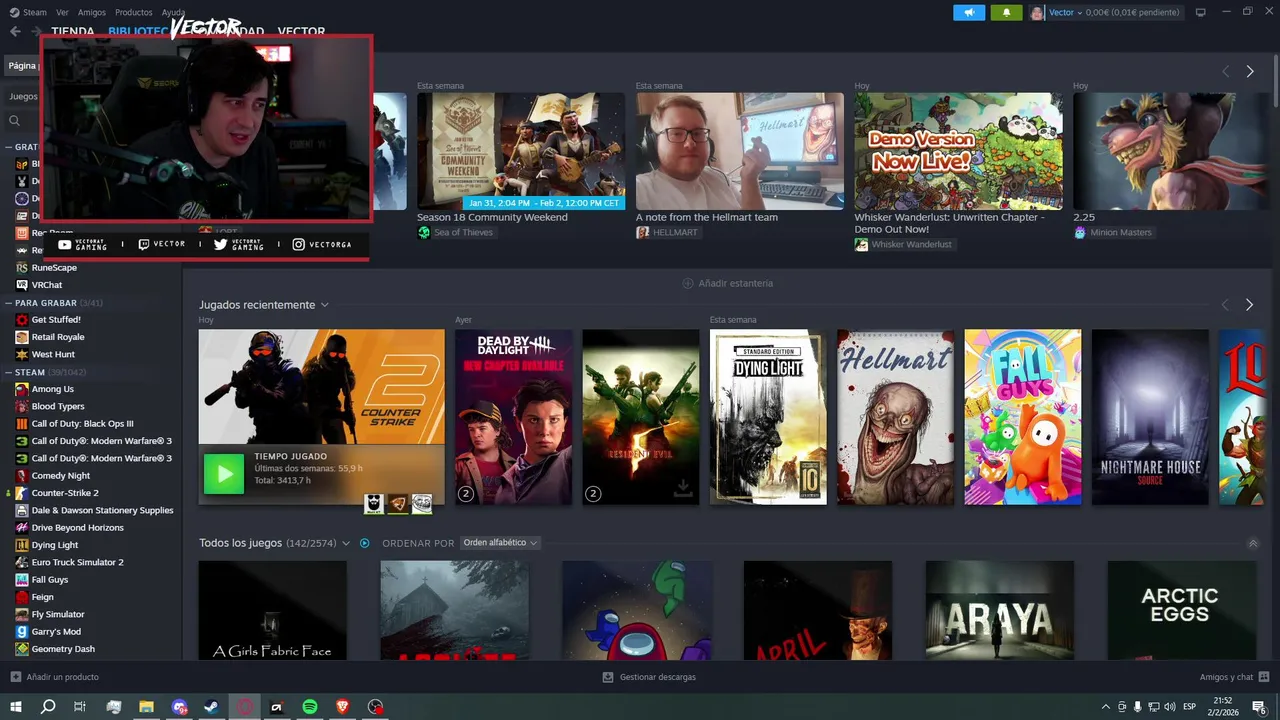Click the Euro Truck Simulator 2 sidebar icon
1280x720 pixels.
(22, 562)
